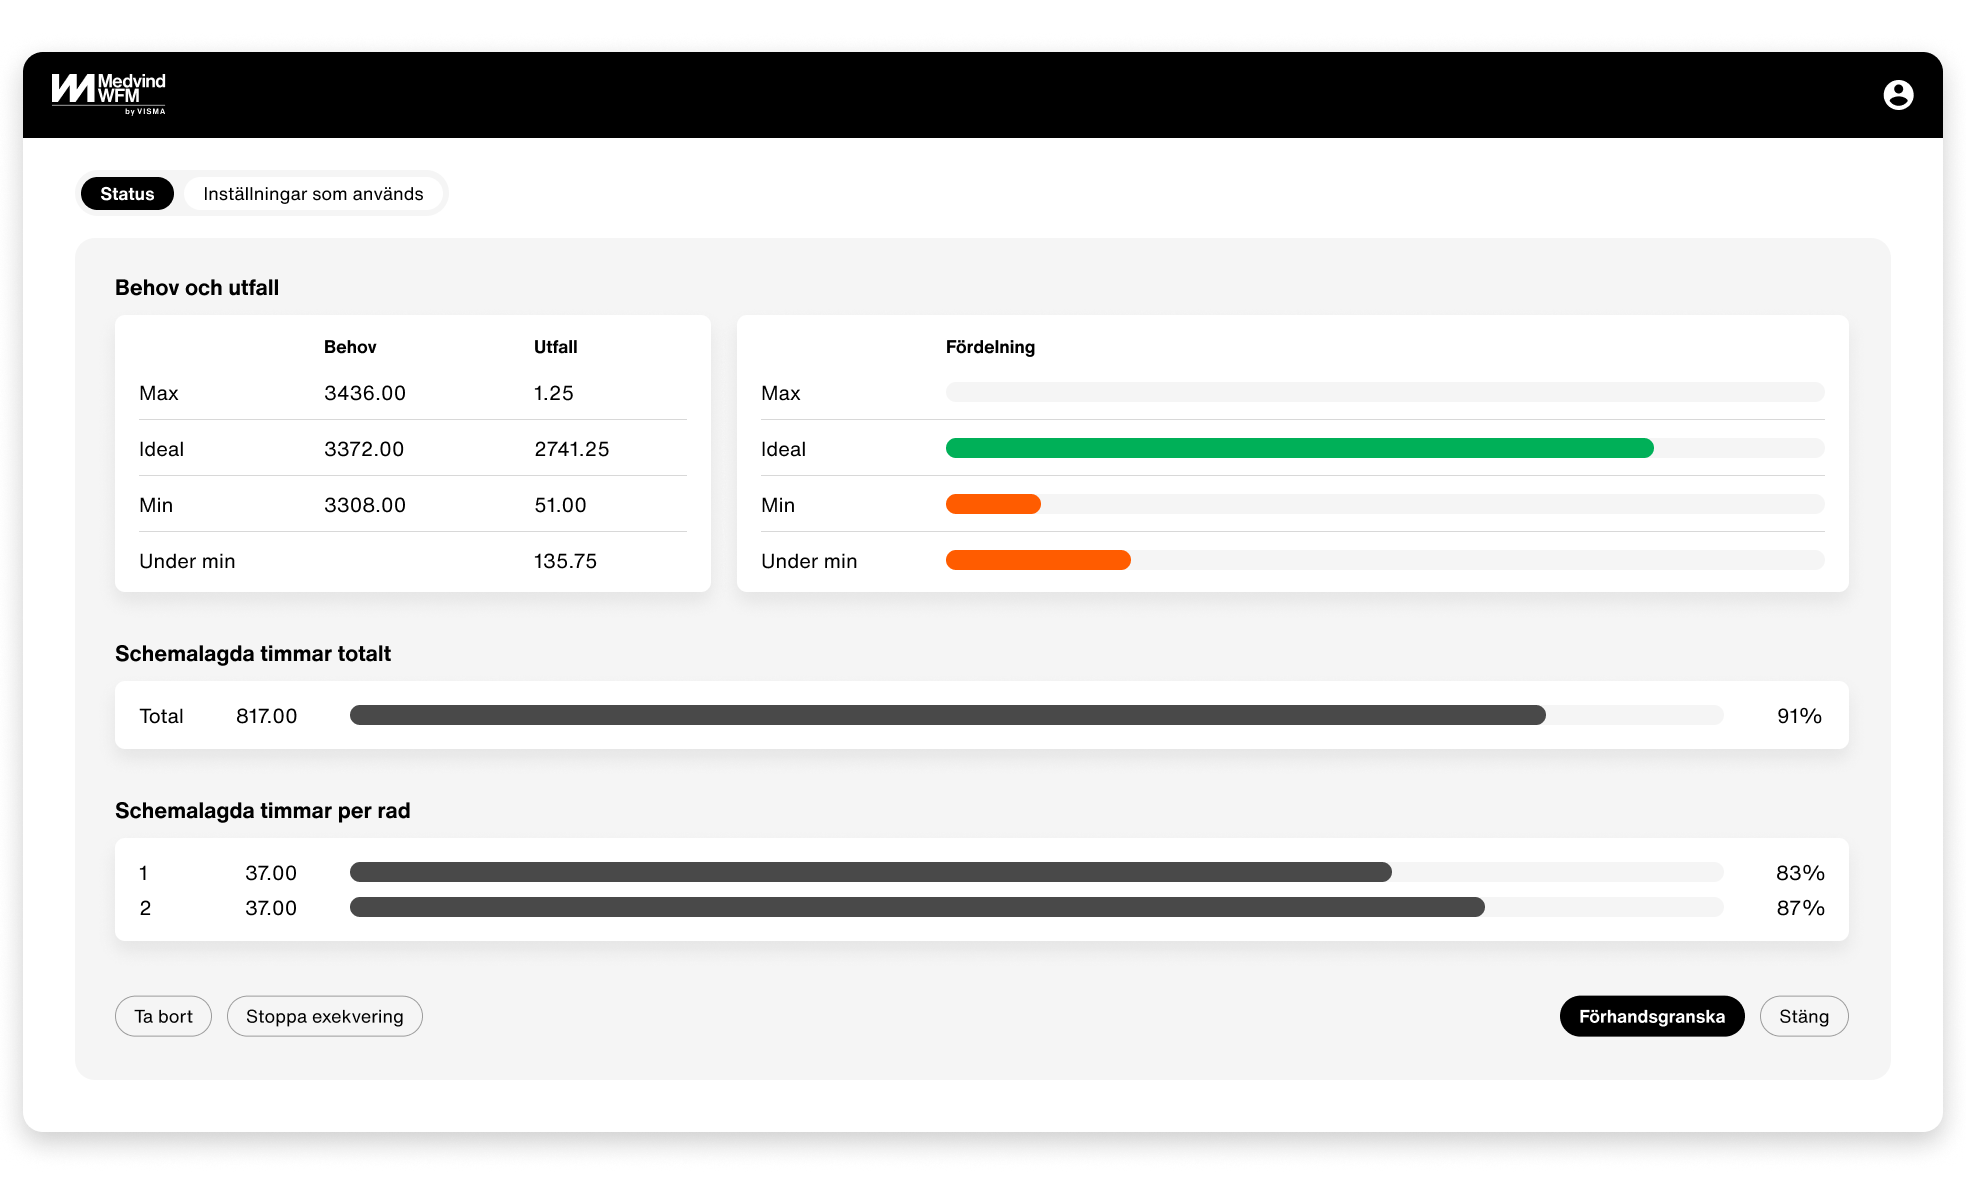Screen dimensions: 1966x1184
Task: Click the Ta bort button
Action: pos(163,1016)
